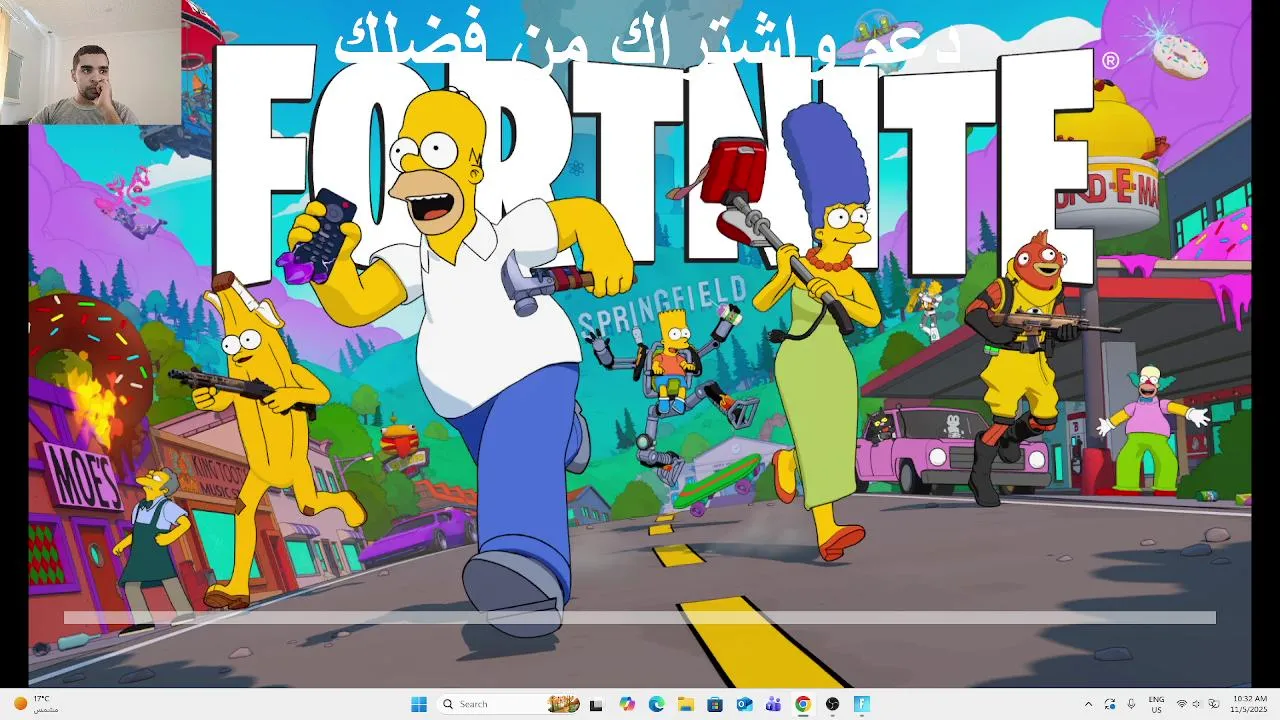Viewport: 1280px width, 720px height.
Task: Open the volume speaker tray icon
Action: click(x=1198, y=704)
